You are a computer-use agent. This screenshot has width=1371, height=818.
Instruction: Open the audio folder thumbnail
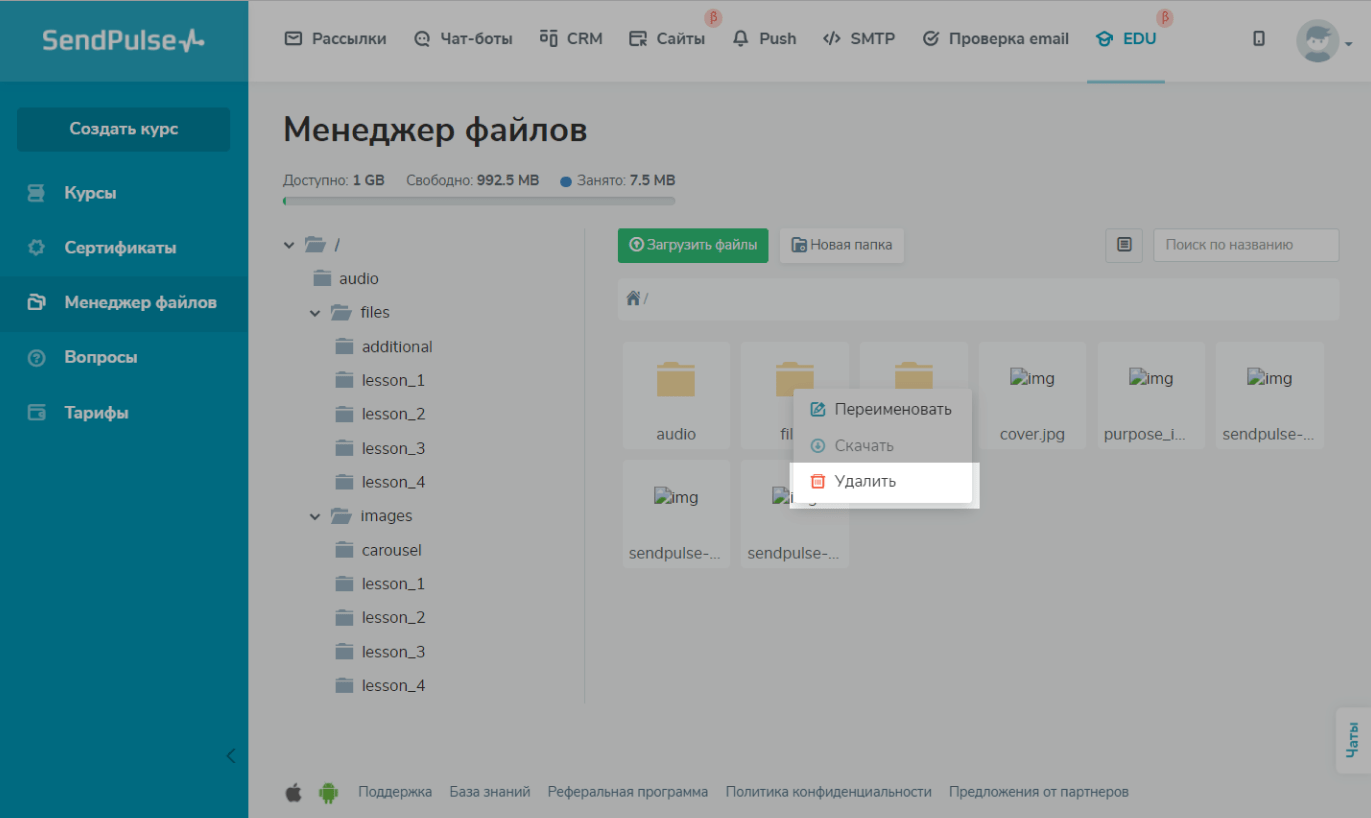coord(676,395)
